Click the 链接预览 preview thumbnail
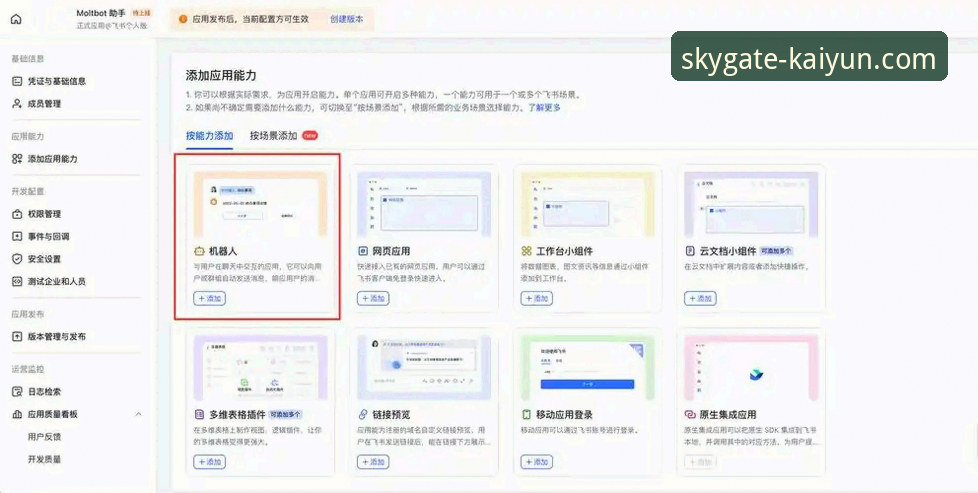 (424, 368)
